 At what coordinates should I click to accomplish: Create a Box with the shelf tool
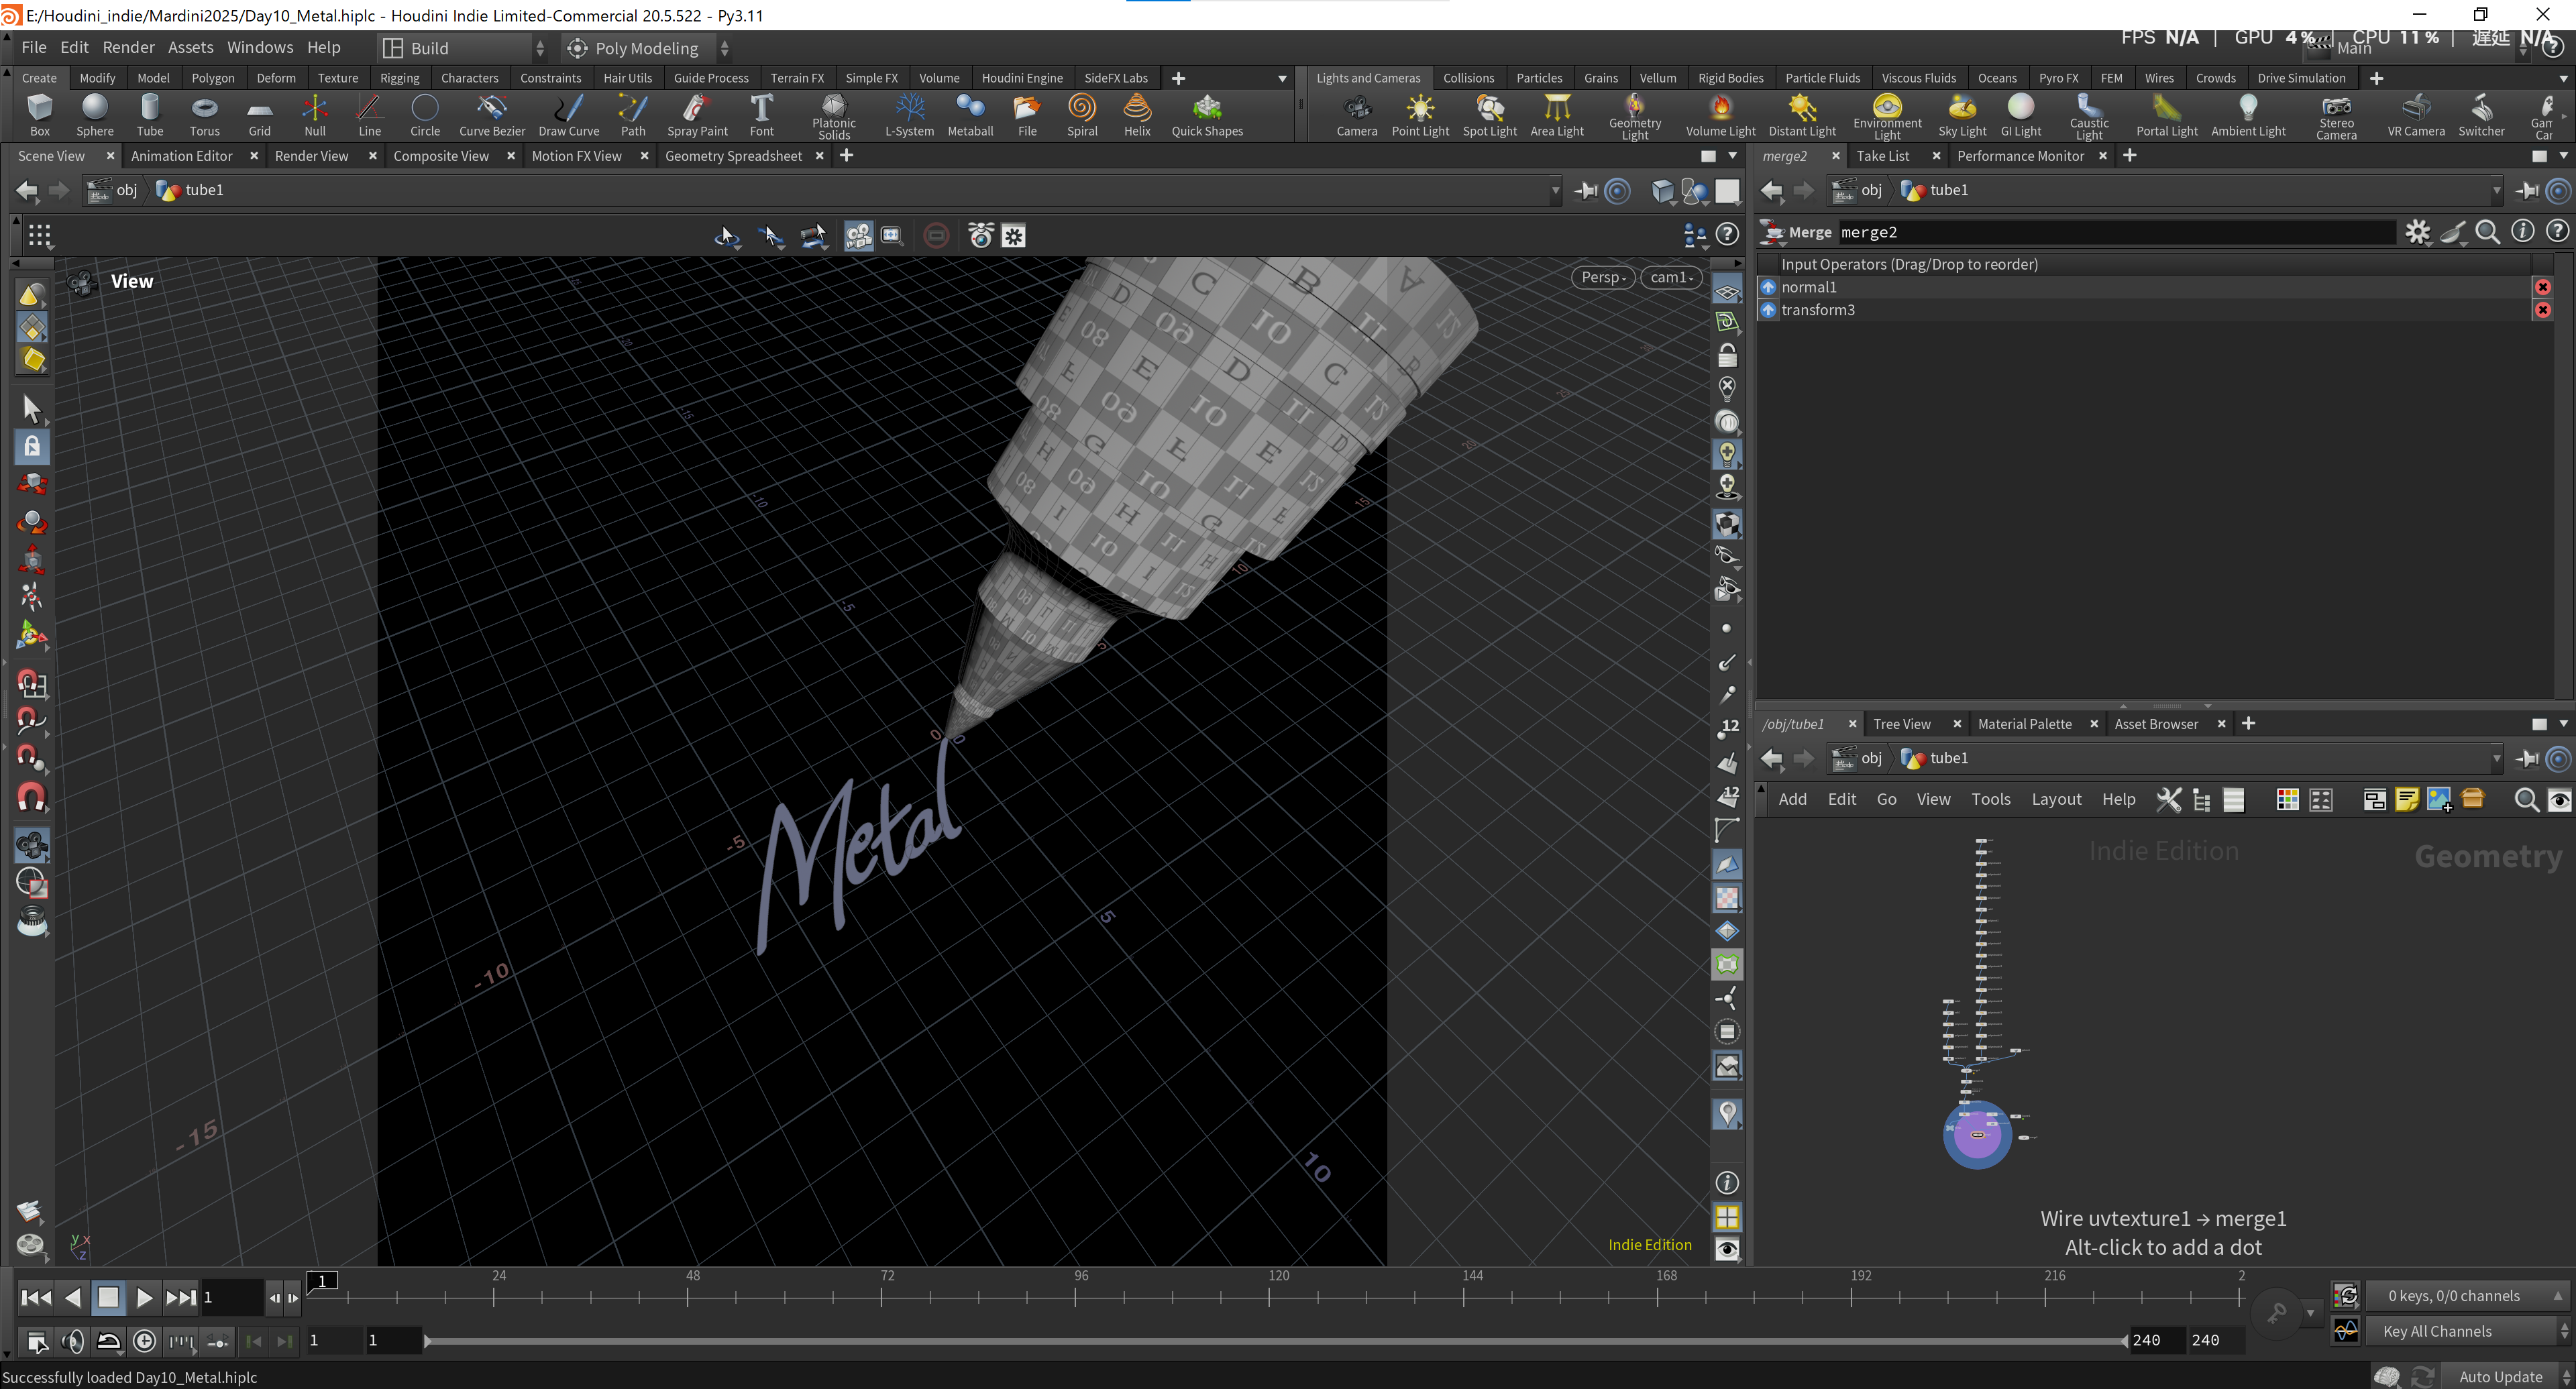coord(40,115)
